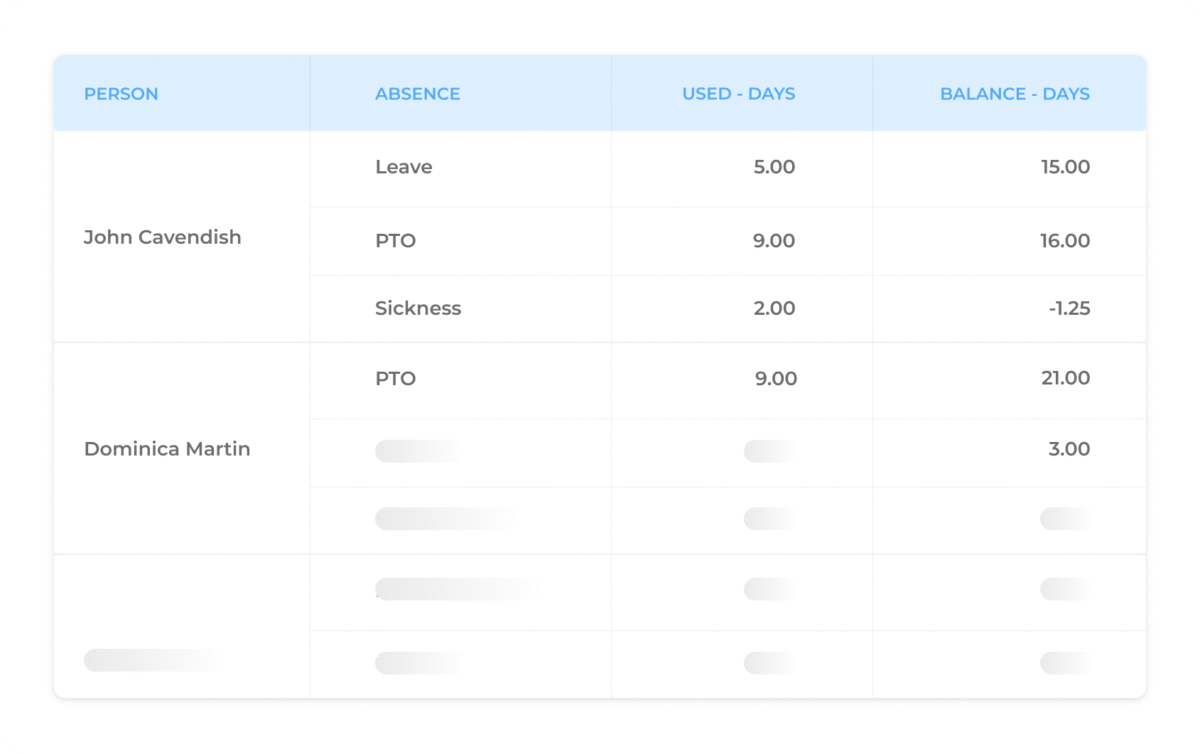Click the 2.00 used days value
Screen dimensions: 1200x754
click(774, 309)
